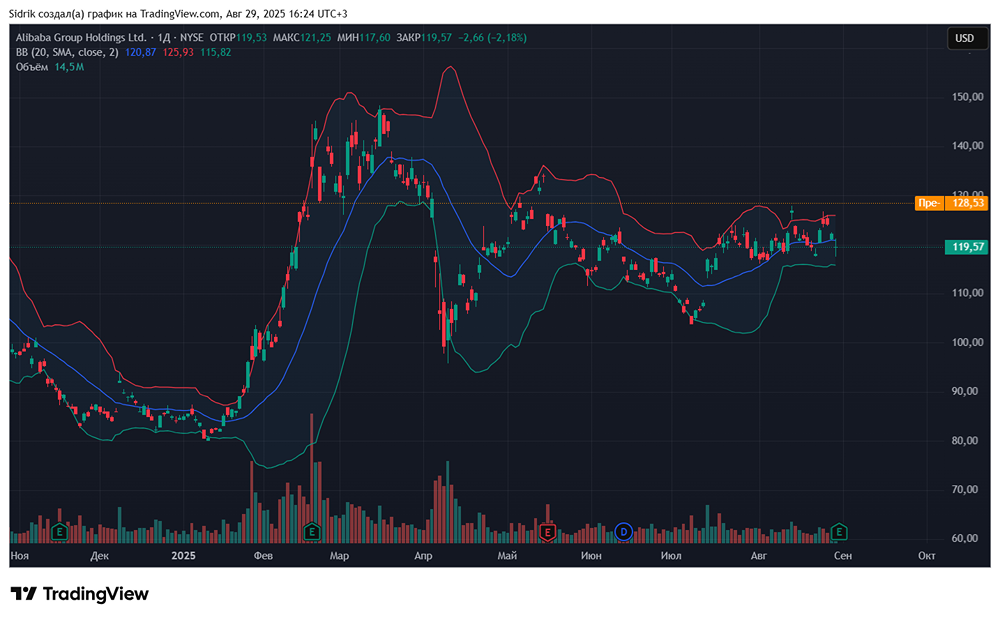Viewport: 1000px width, 620px height.
Task: Click the red earnings marker after Май
Action: [547, 531]
